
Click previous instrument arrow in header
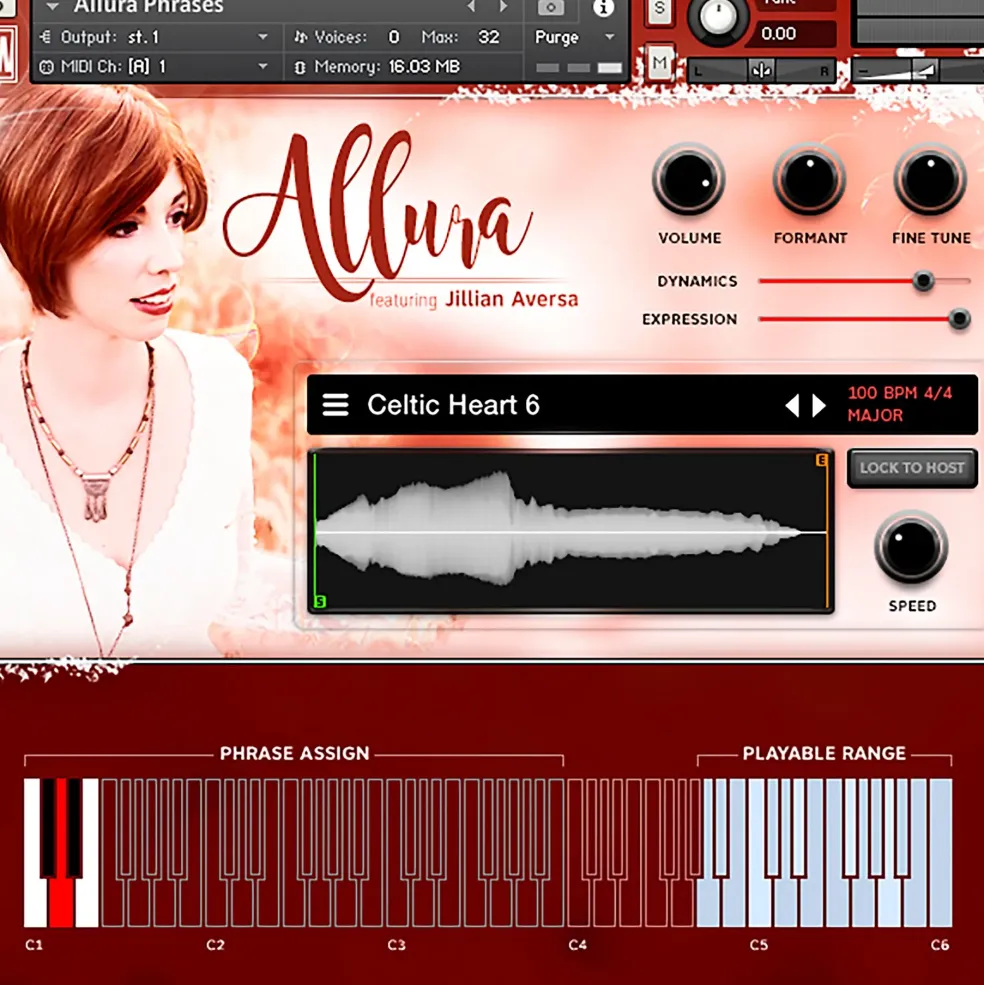tap(471, 6)
